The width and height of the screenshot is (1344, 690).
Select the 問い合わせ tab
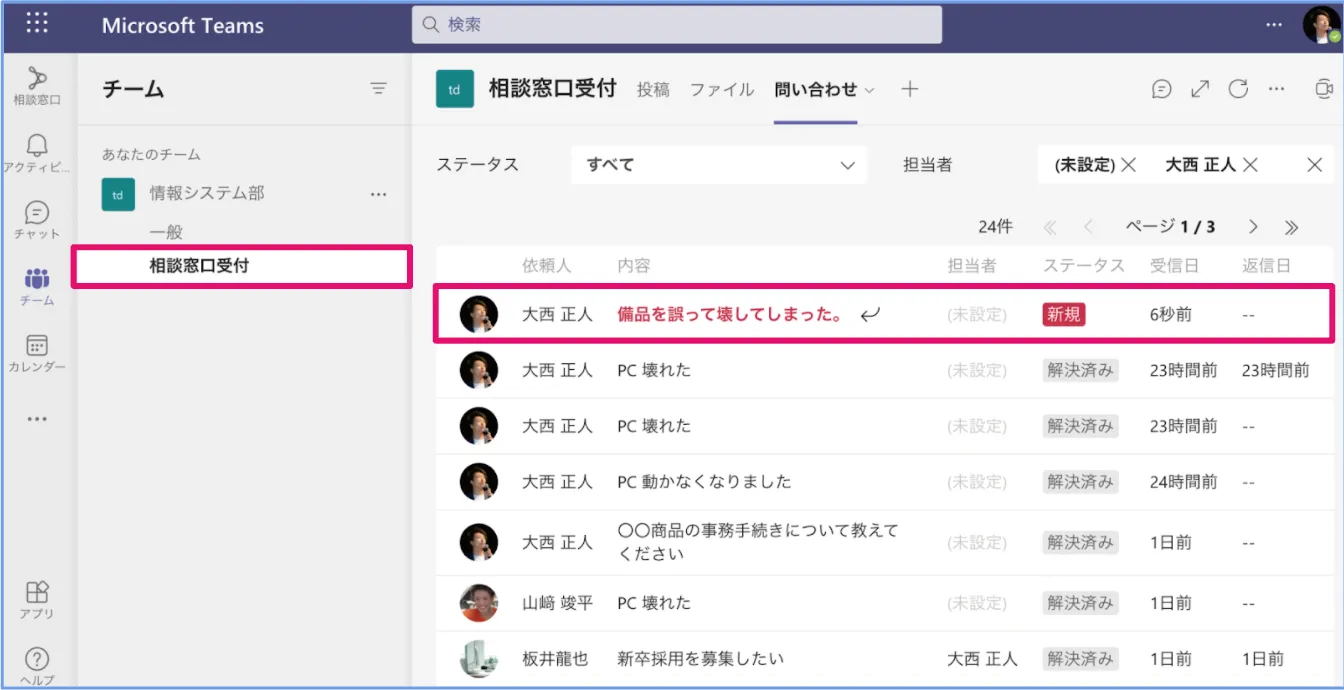point(816,89)
